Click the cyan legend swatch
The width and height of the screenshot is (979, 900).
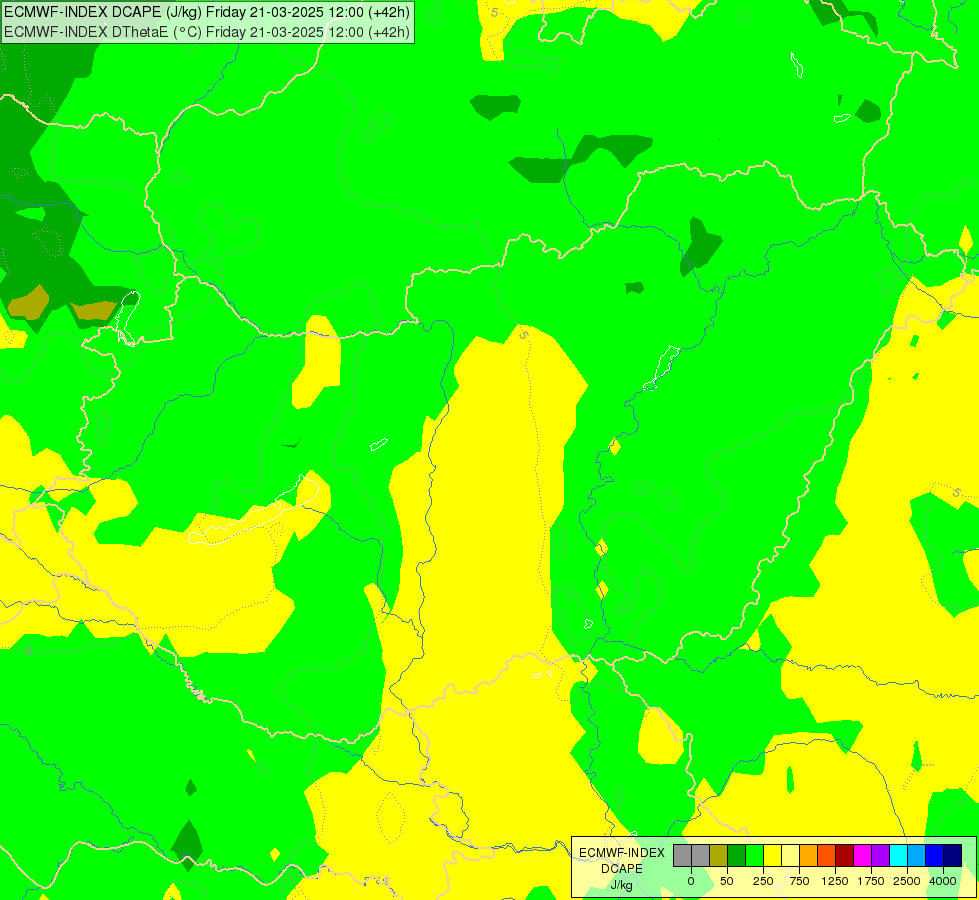click(898, 855)
